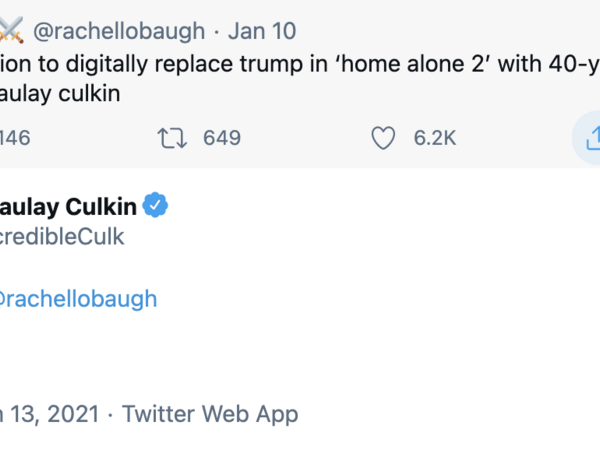Screen dimensions: 600x450
Task: Open the @rachellobaugh profile from the tweet header
Action: (119, 31)
